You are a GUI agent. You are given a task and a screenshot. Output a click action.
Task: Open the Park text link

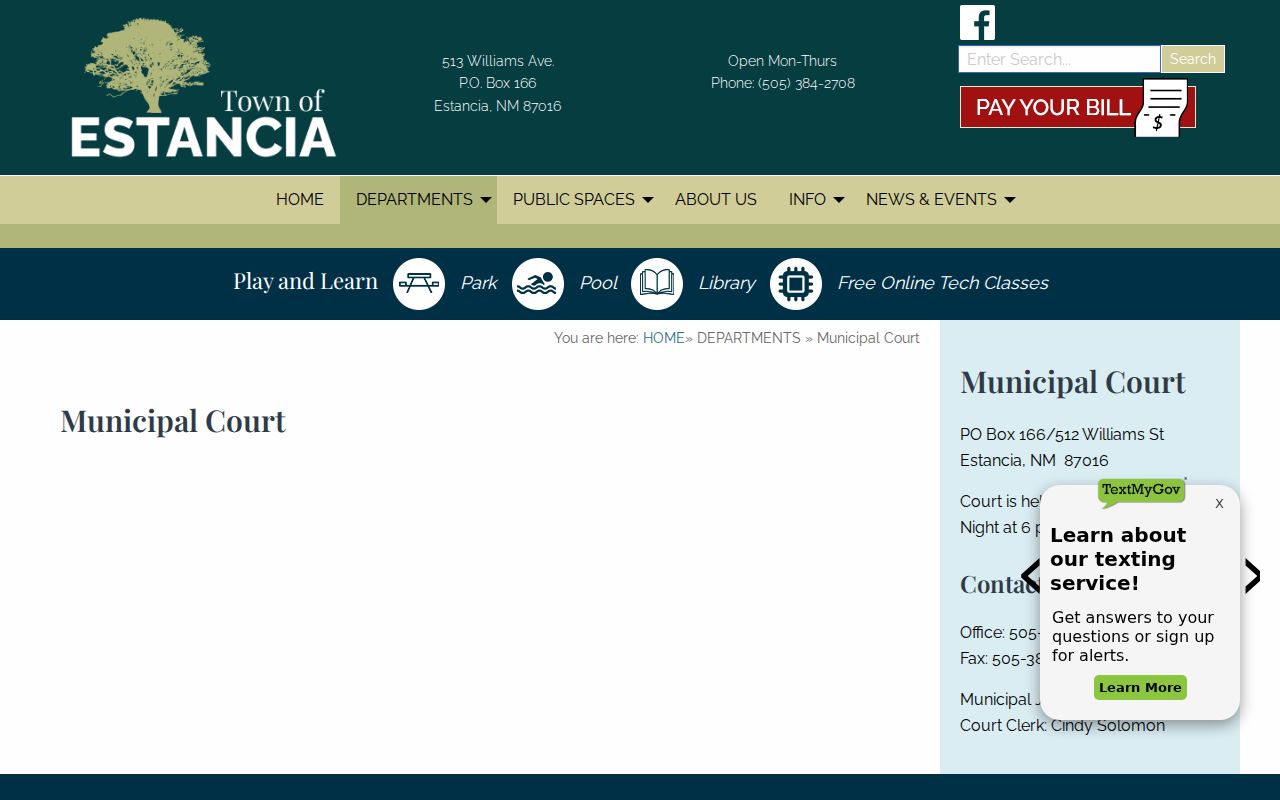[479, 283]
